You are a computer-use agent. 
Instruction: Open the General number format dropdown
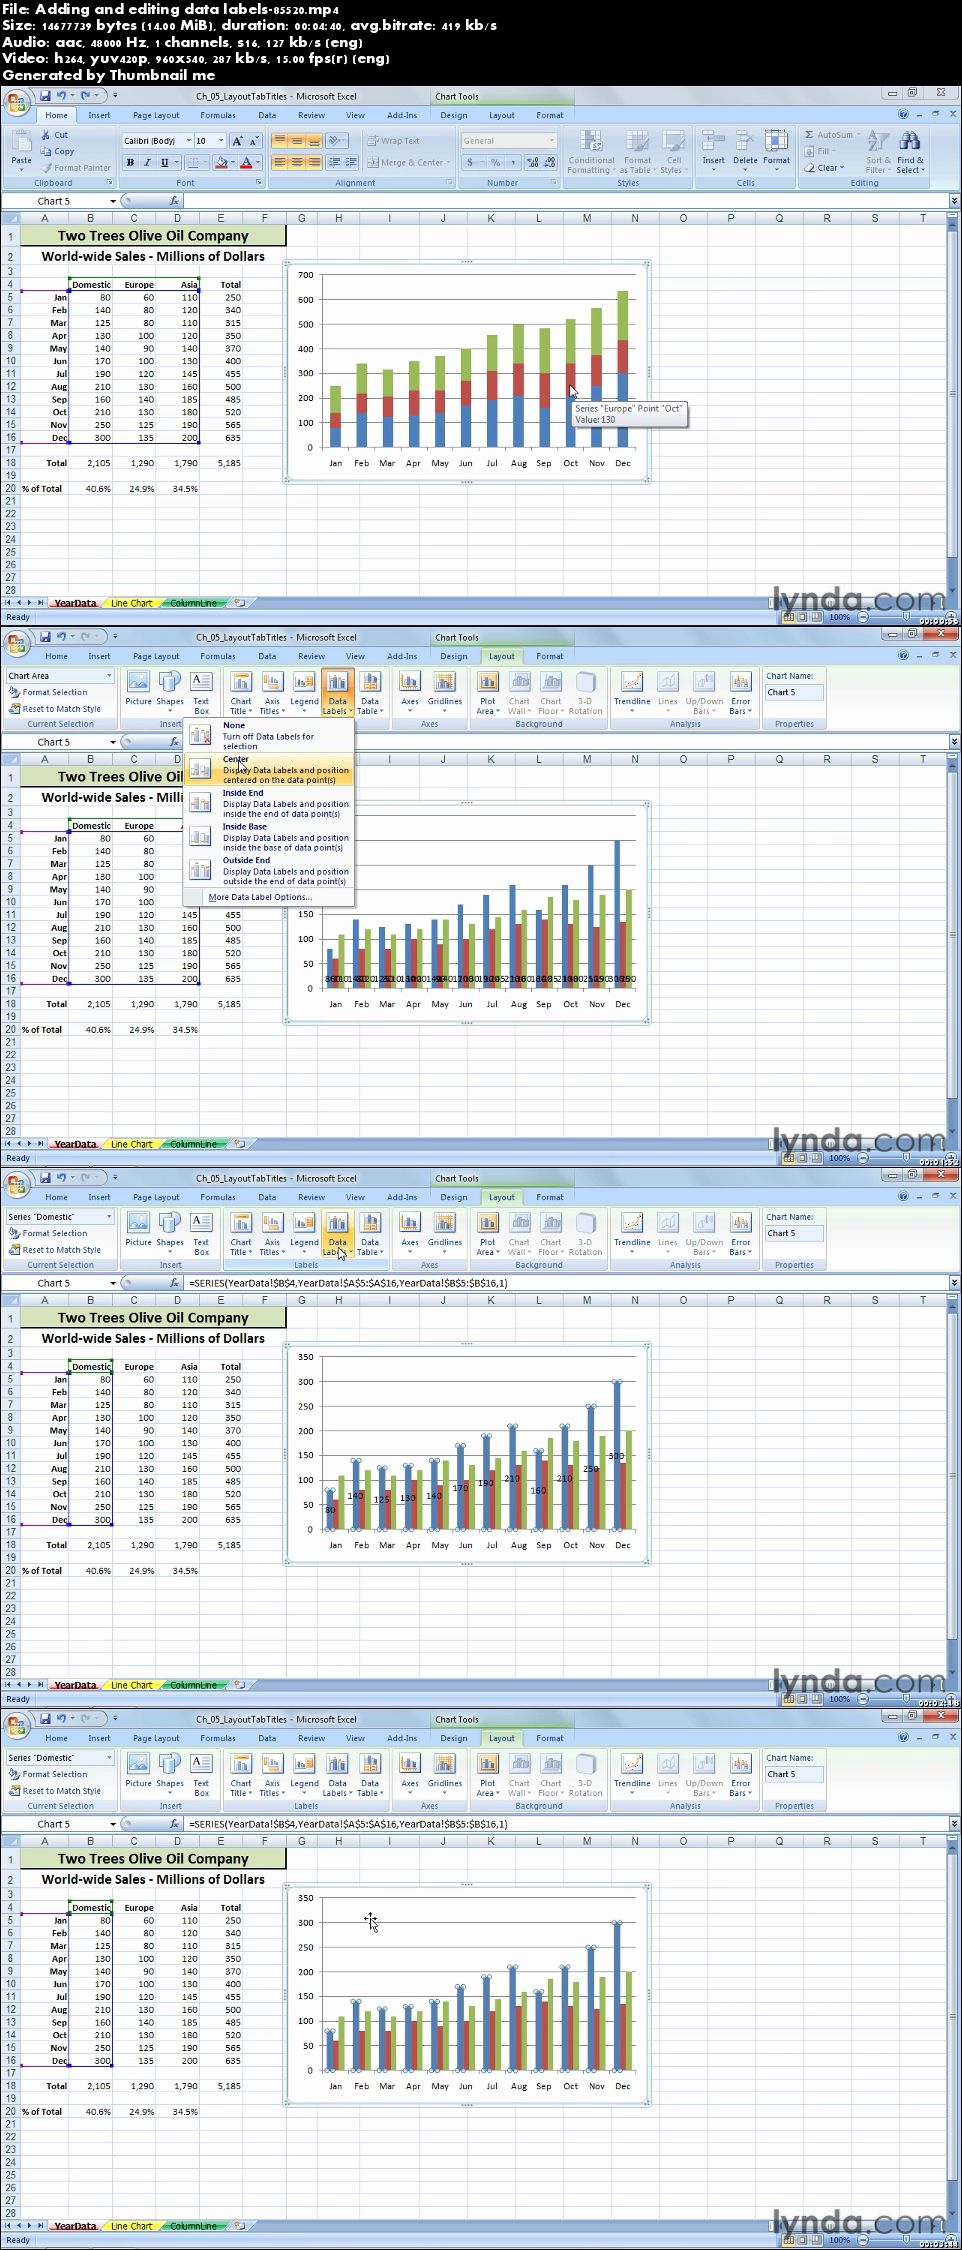[552, 141]
